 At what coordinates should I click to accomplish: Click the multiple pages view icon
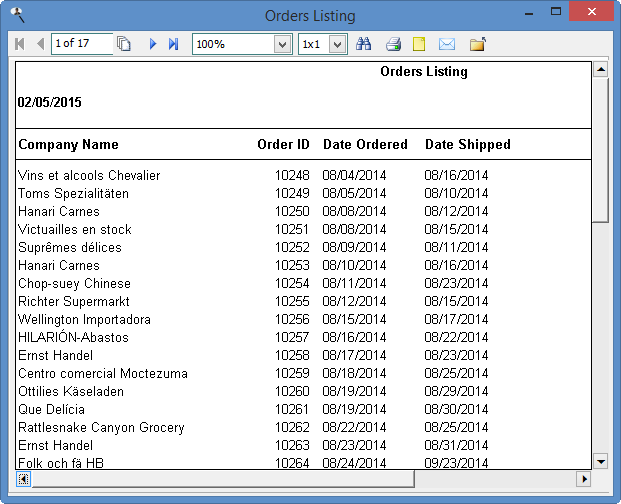pyautogui.click(x=124, y=44)
